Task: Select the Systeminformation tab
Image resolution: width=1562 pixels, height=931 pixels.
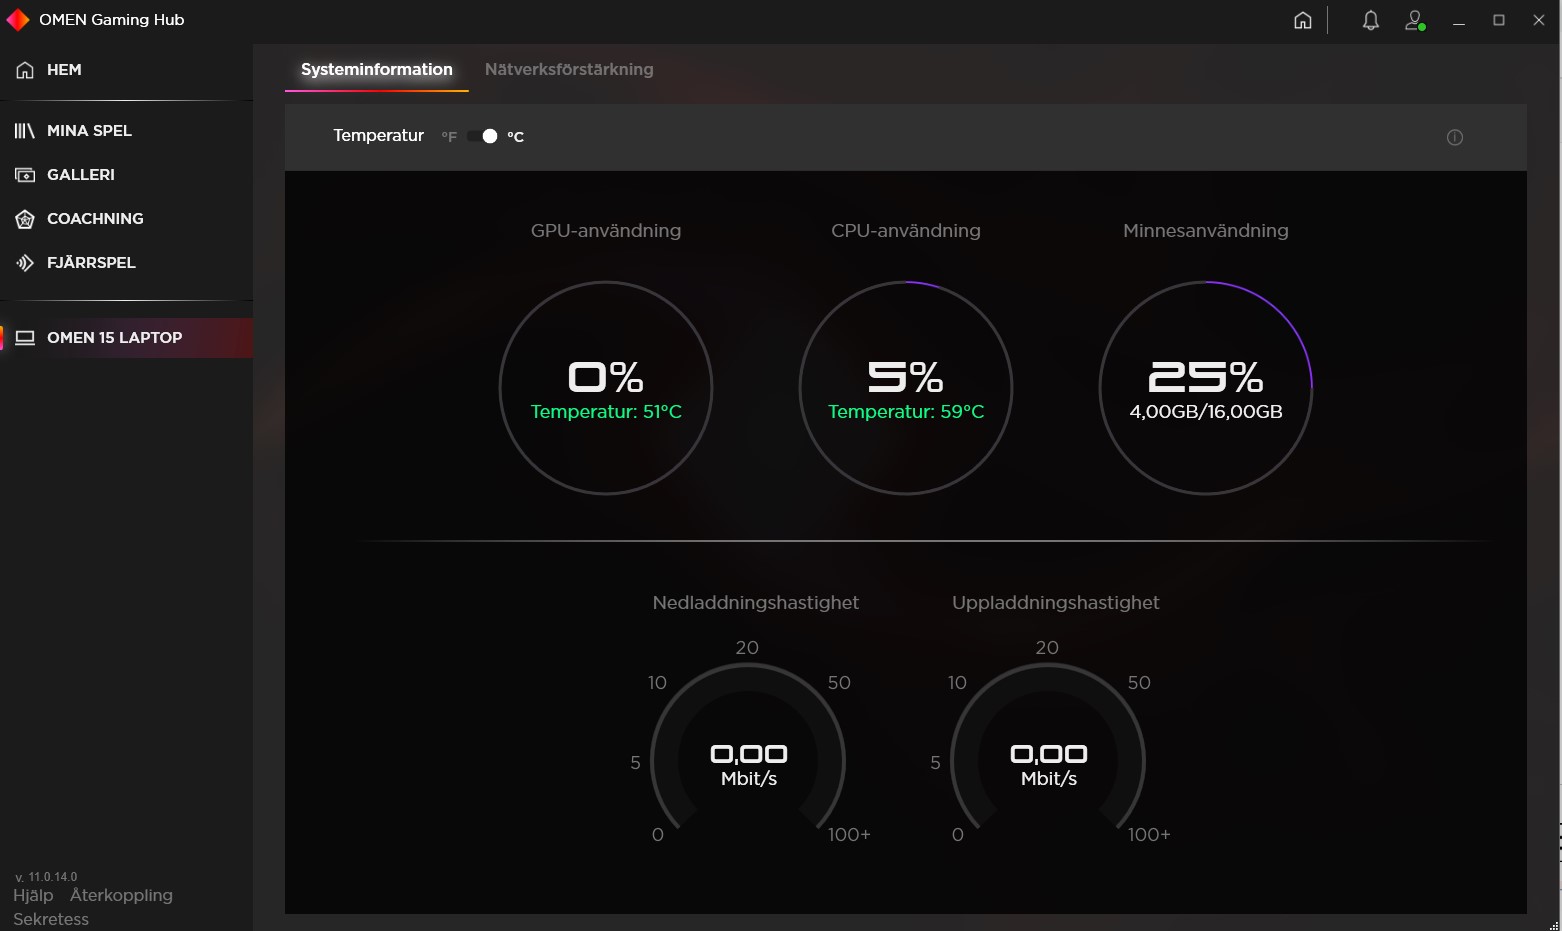Action: (376, 70)
